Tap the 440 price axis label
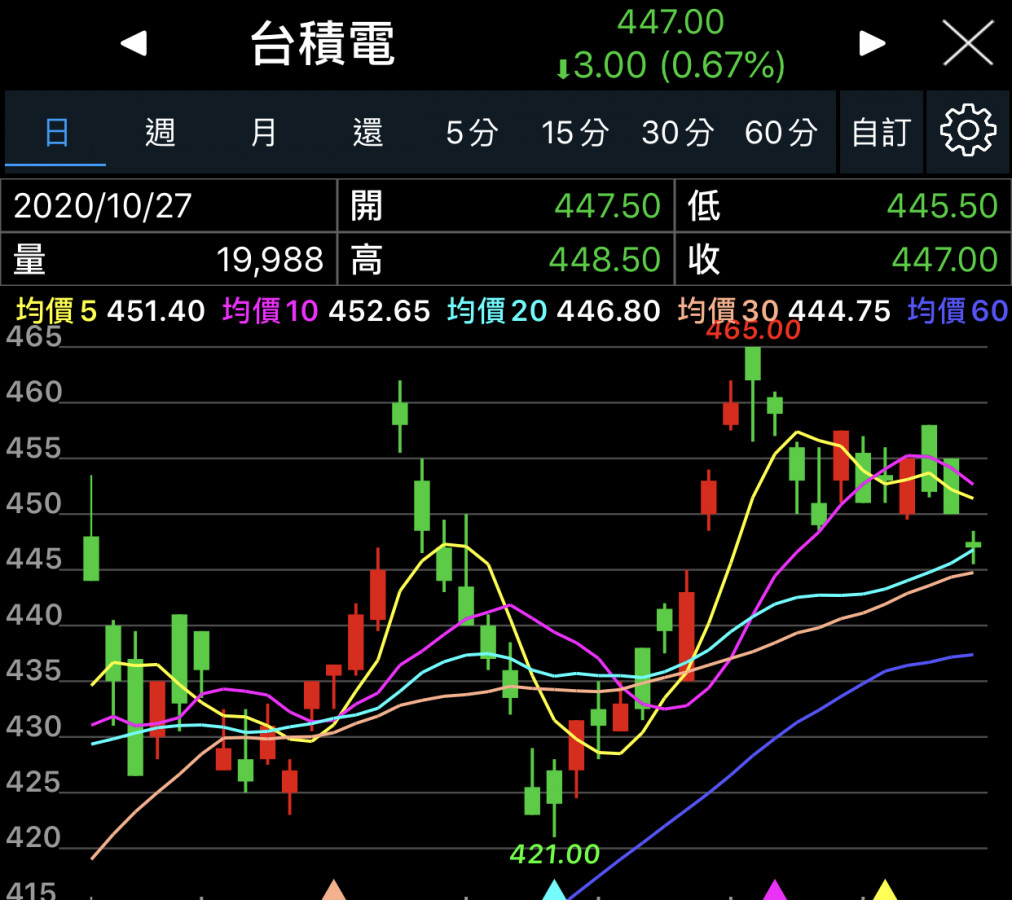The image size is (1012, 900). 34,615
